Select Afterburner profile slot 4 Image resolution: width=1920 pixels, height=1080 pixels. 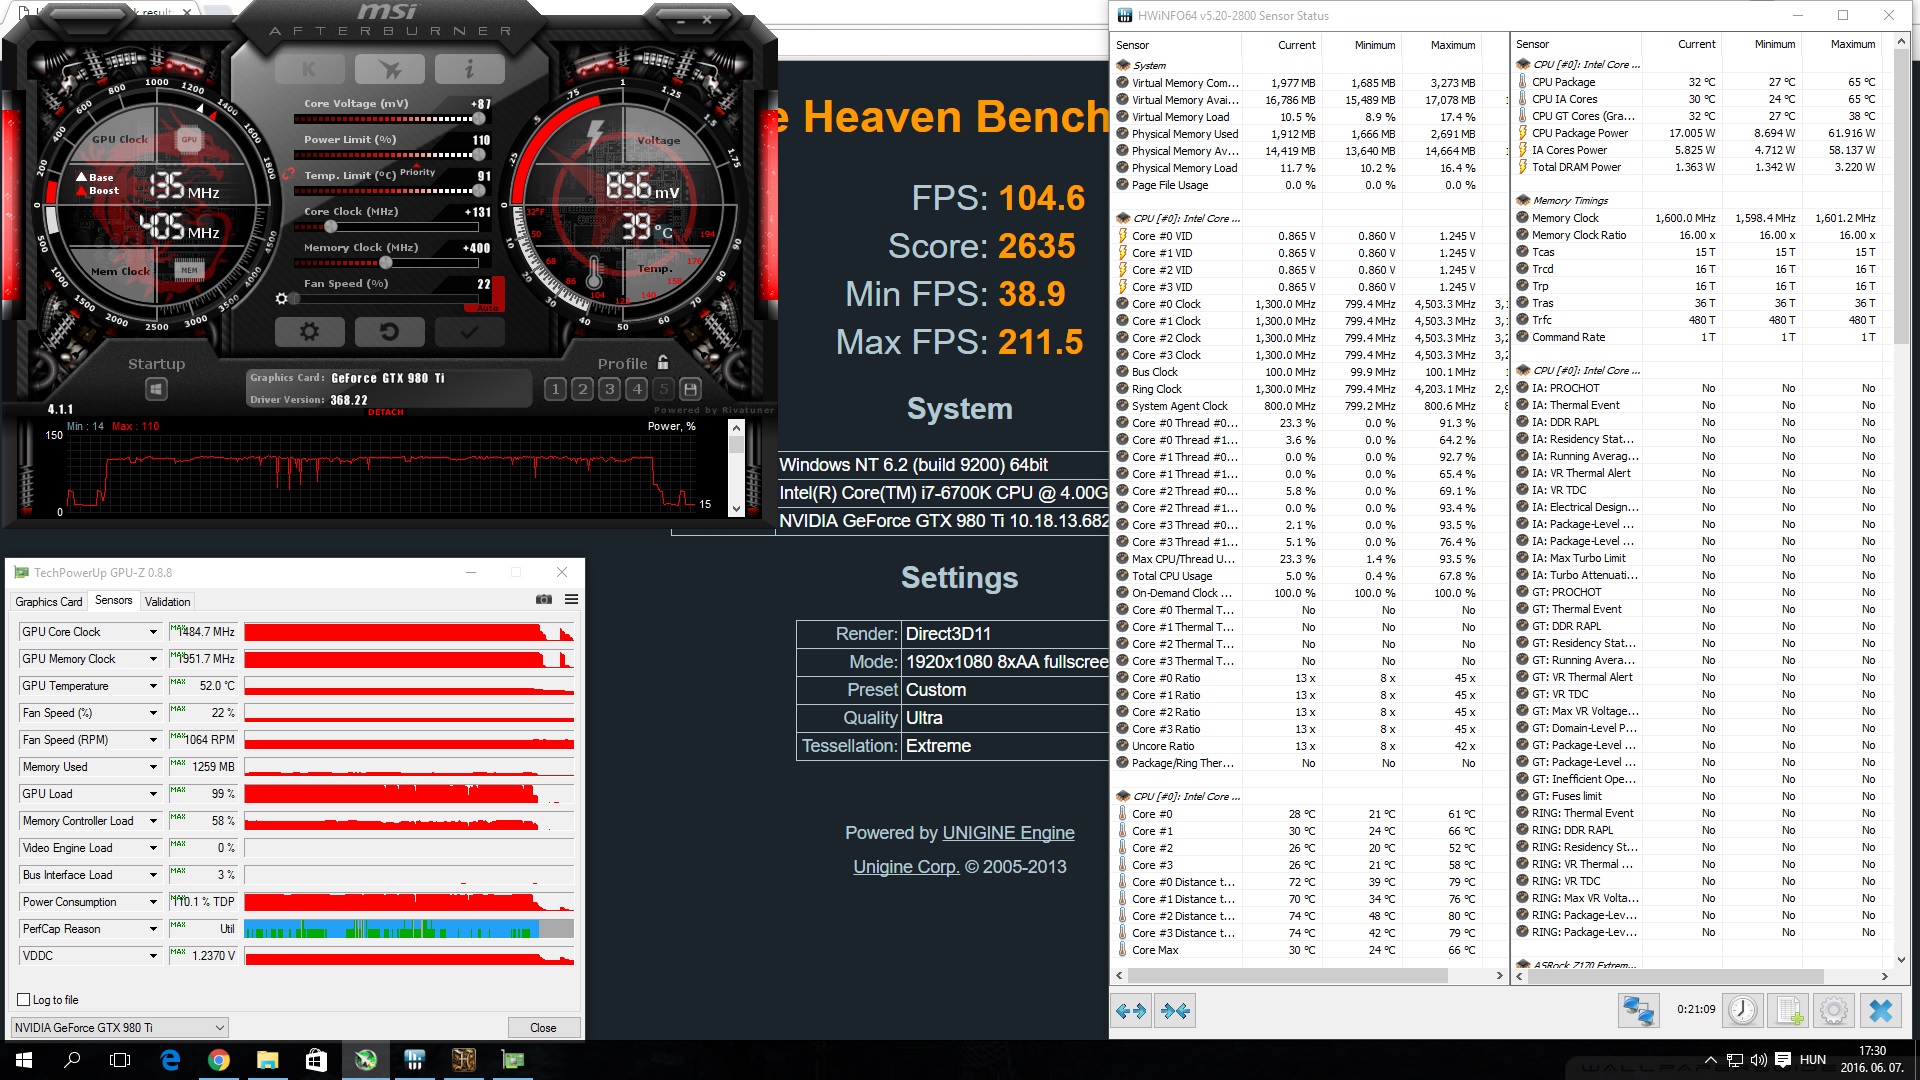pyautogui.click(x=636, y=389)
